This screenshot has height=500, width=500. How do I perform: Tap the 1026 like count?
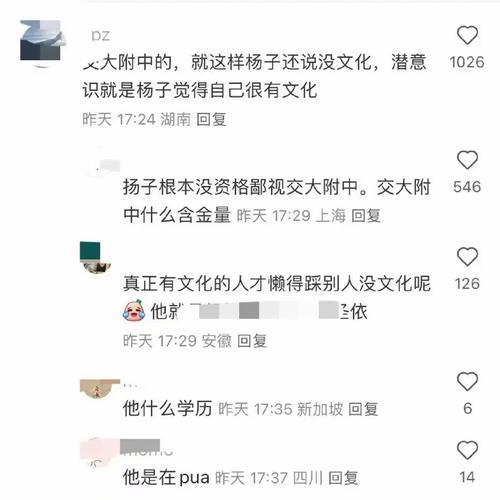[x=467, y=62]
